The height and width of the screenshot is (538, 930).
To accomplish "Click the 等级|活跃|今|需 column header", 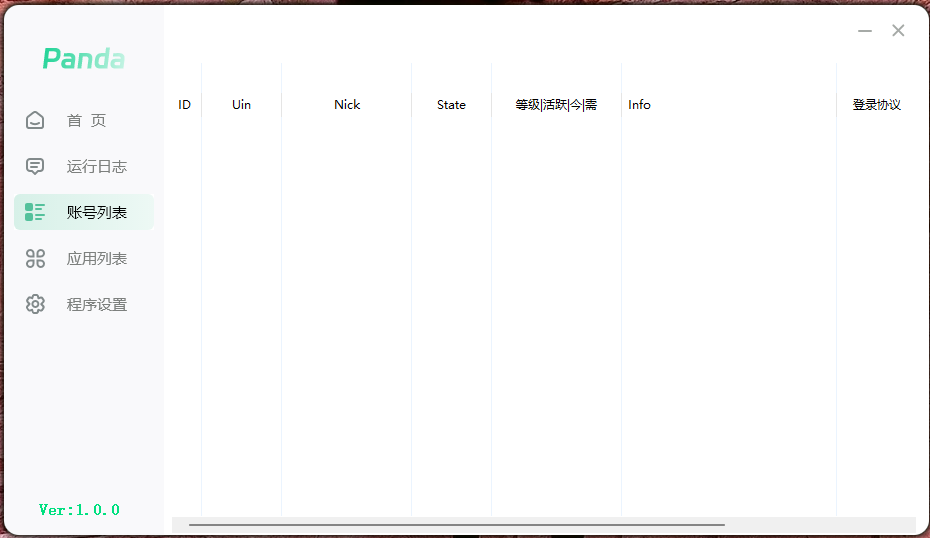I will (556, 105).
